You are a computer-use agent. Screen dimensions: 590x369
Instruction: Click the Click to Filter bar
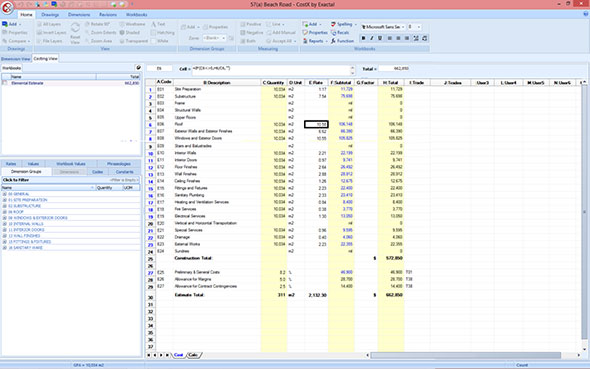pos(71,180)
